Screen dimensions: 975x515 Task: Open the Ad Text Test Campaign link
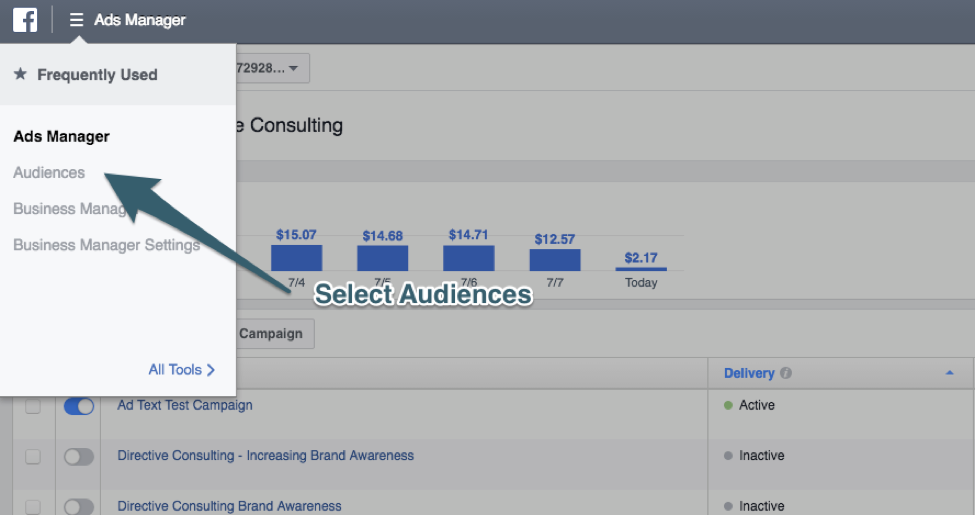point(185,406)
